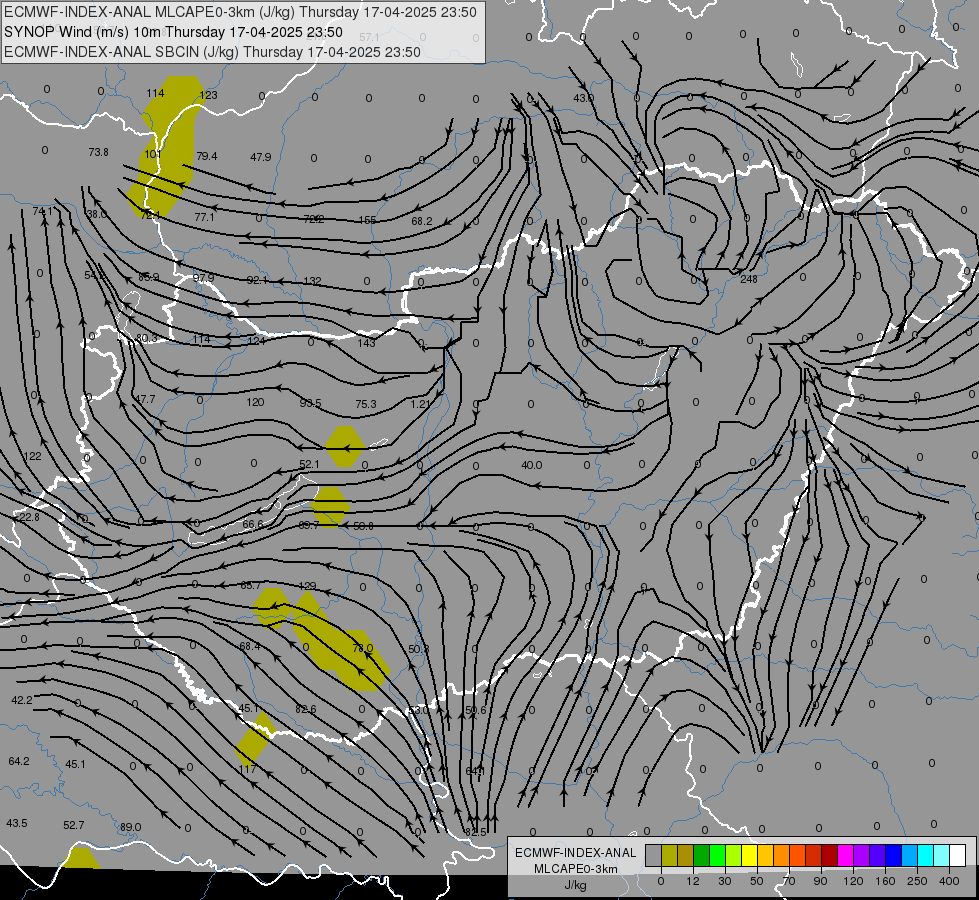The image size is (979, 900).
Task: Click the map value 123
Action: 208,95
